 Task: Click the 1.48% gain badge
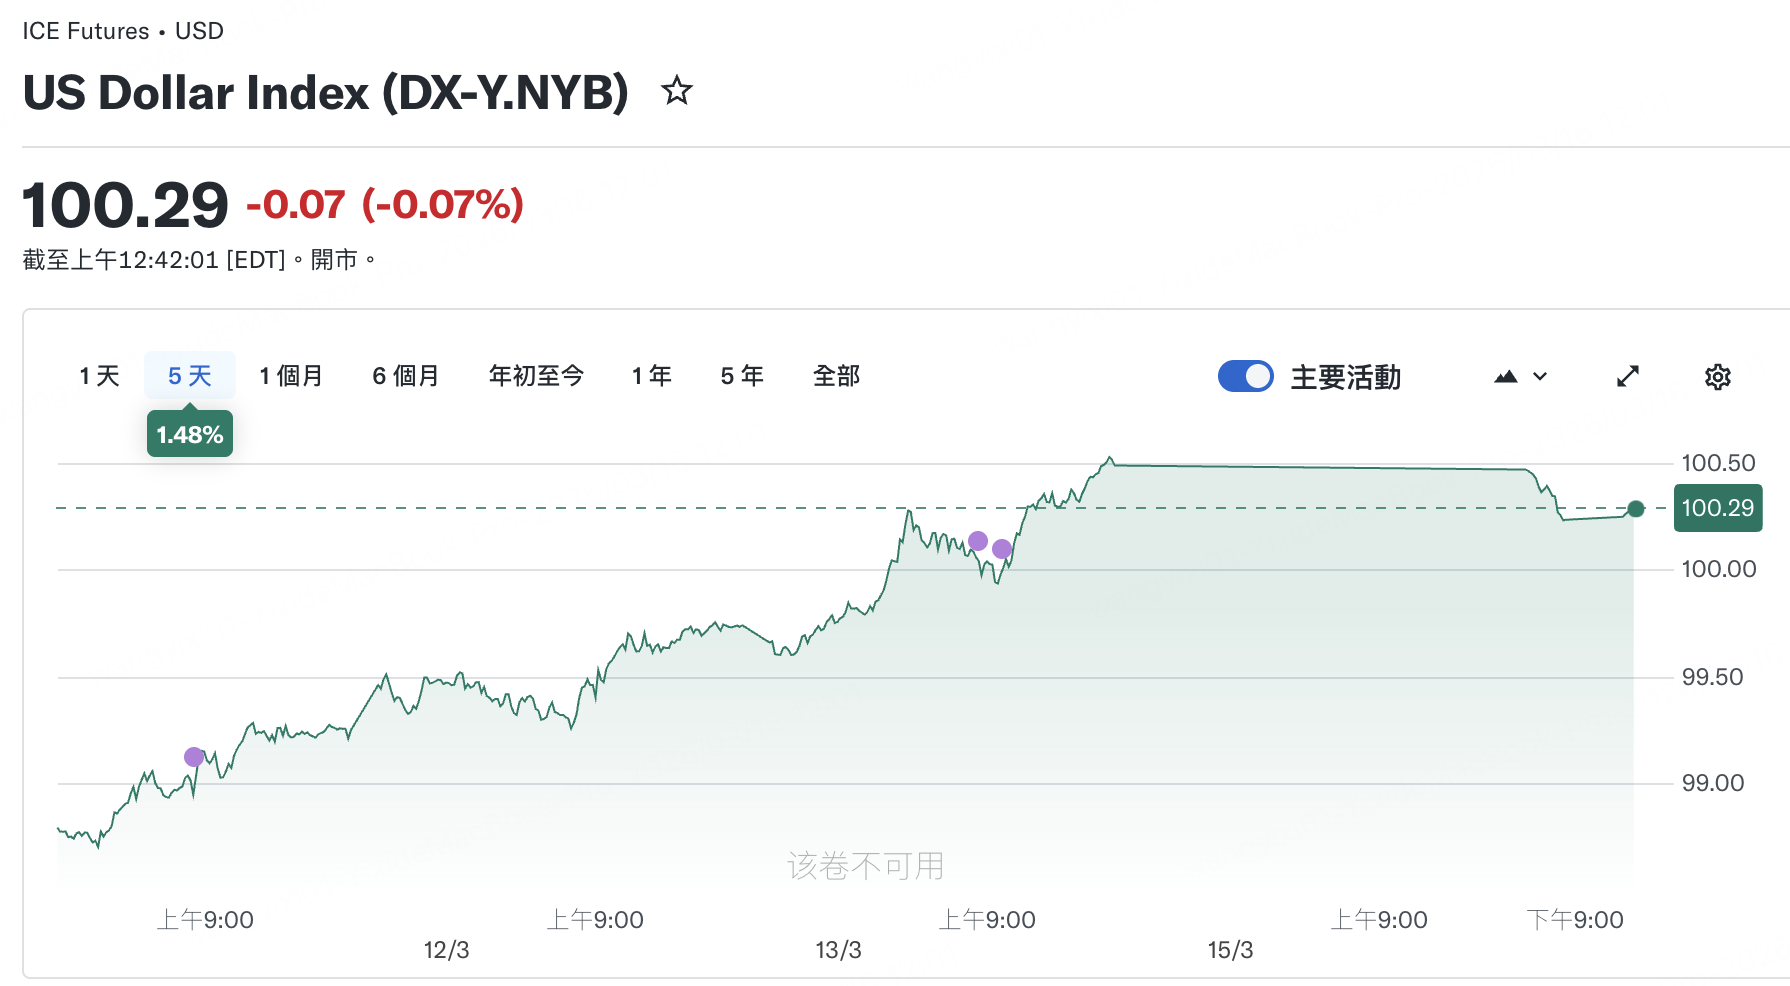pyautogui.click(x=189, y=433)
